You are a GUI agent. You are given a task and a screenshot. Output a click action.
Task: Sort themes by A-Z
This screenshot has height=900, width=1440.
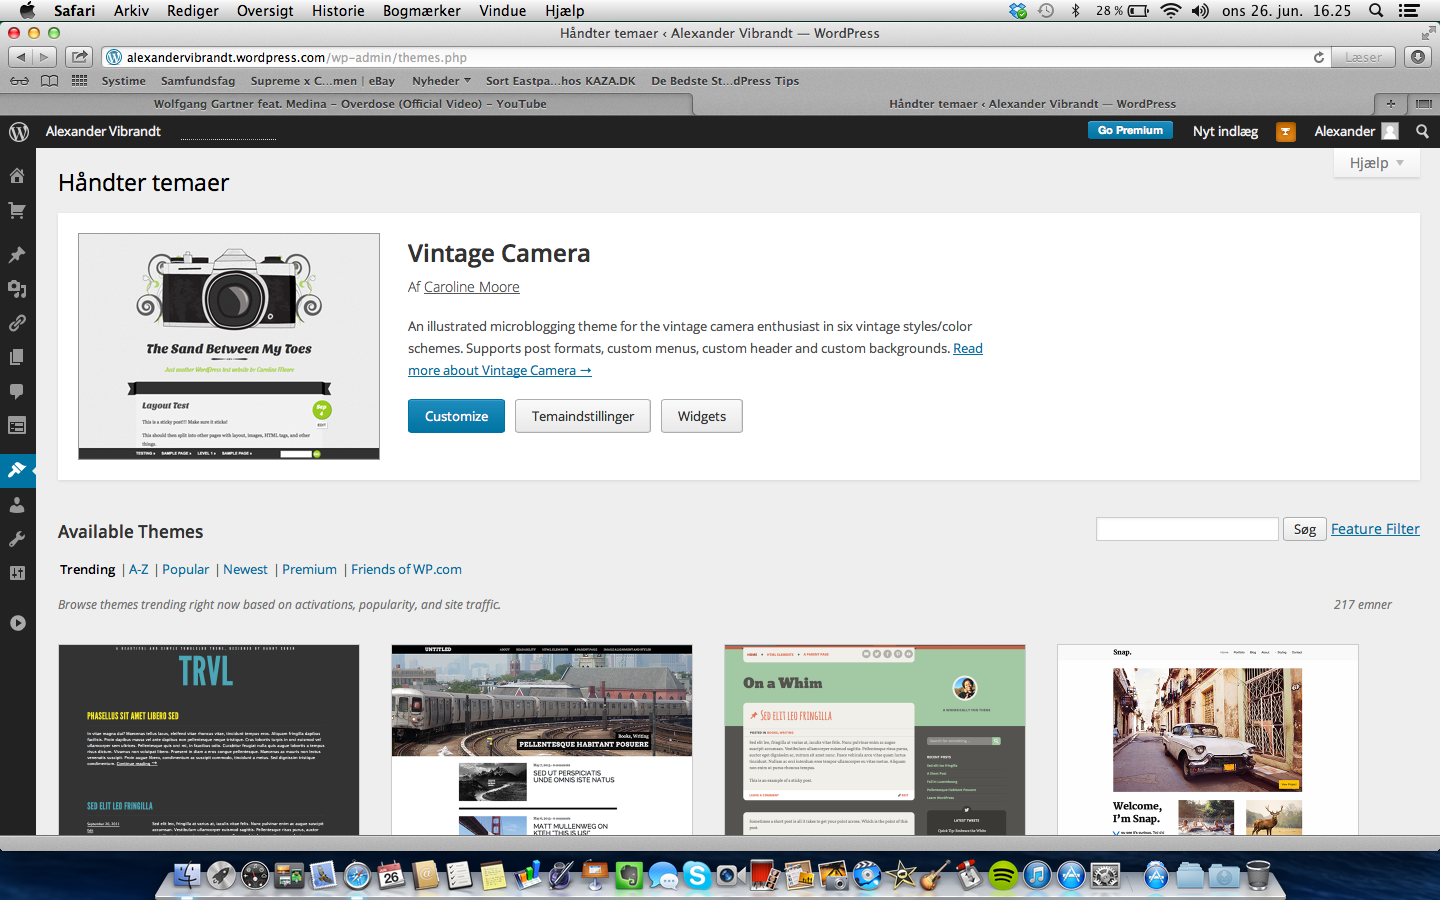(139, 569)
